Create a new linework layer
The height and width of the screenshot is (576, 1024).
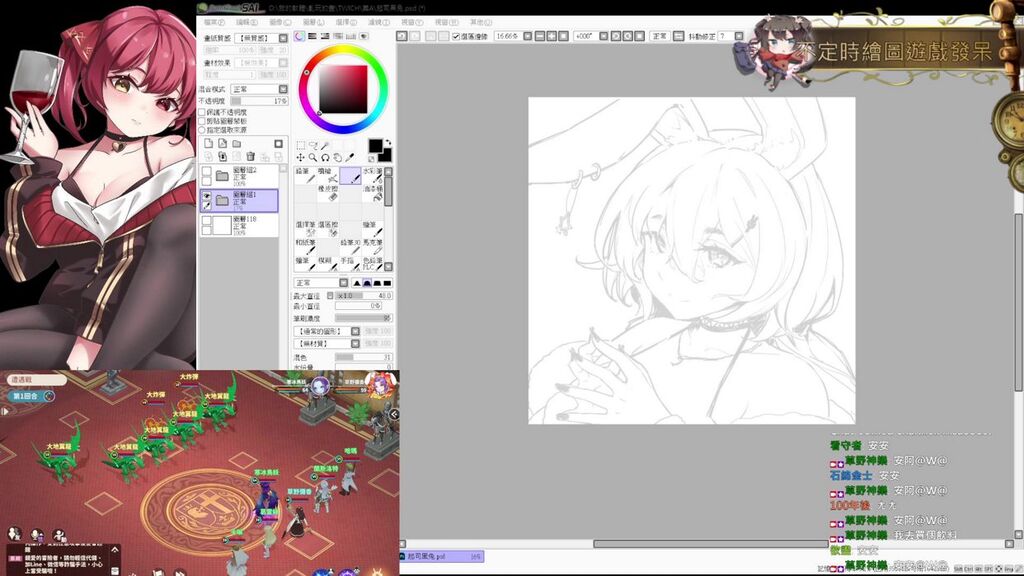point(223,144)
